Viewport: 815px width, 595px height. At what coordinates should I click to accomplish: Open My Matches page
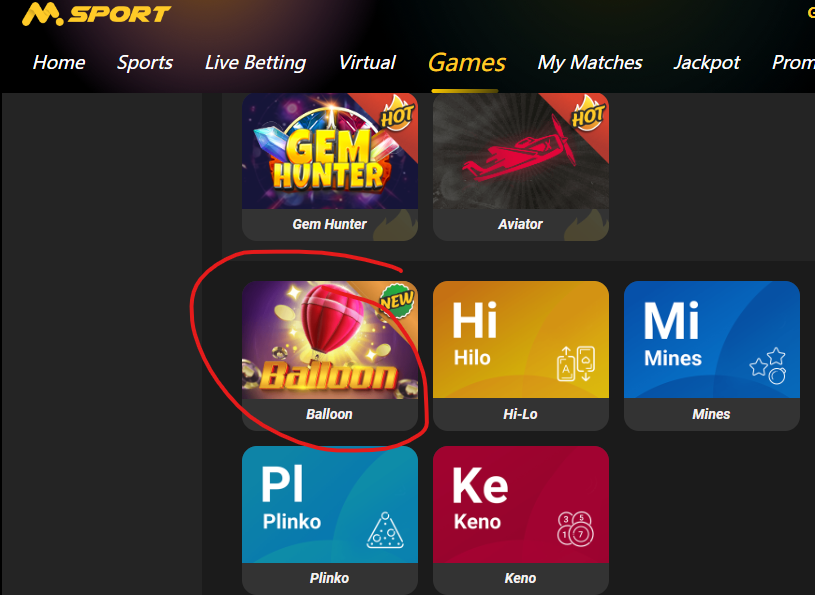(590, 62)
